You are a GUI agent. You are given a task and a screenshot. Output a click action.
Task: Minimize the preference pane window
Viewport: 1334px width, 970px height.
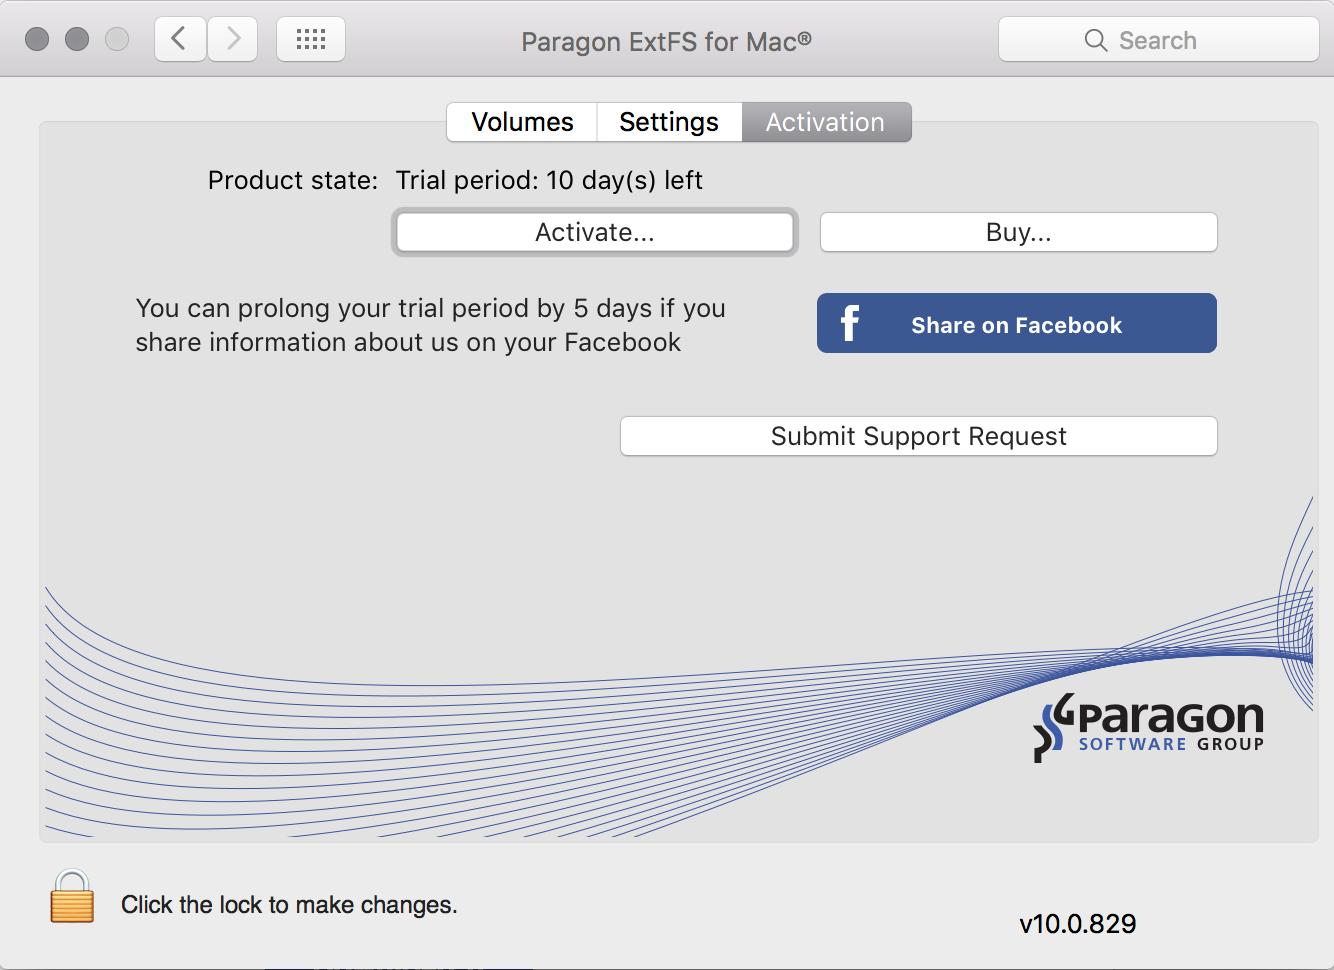(77, 40)
